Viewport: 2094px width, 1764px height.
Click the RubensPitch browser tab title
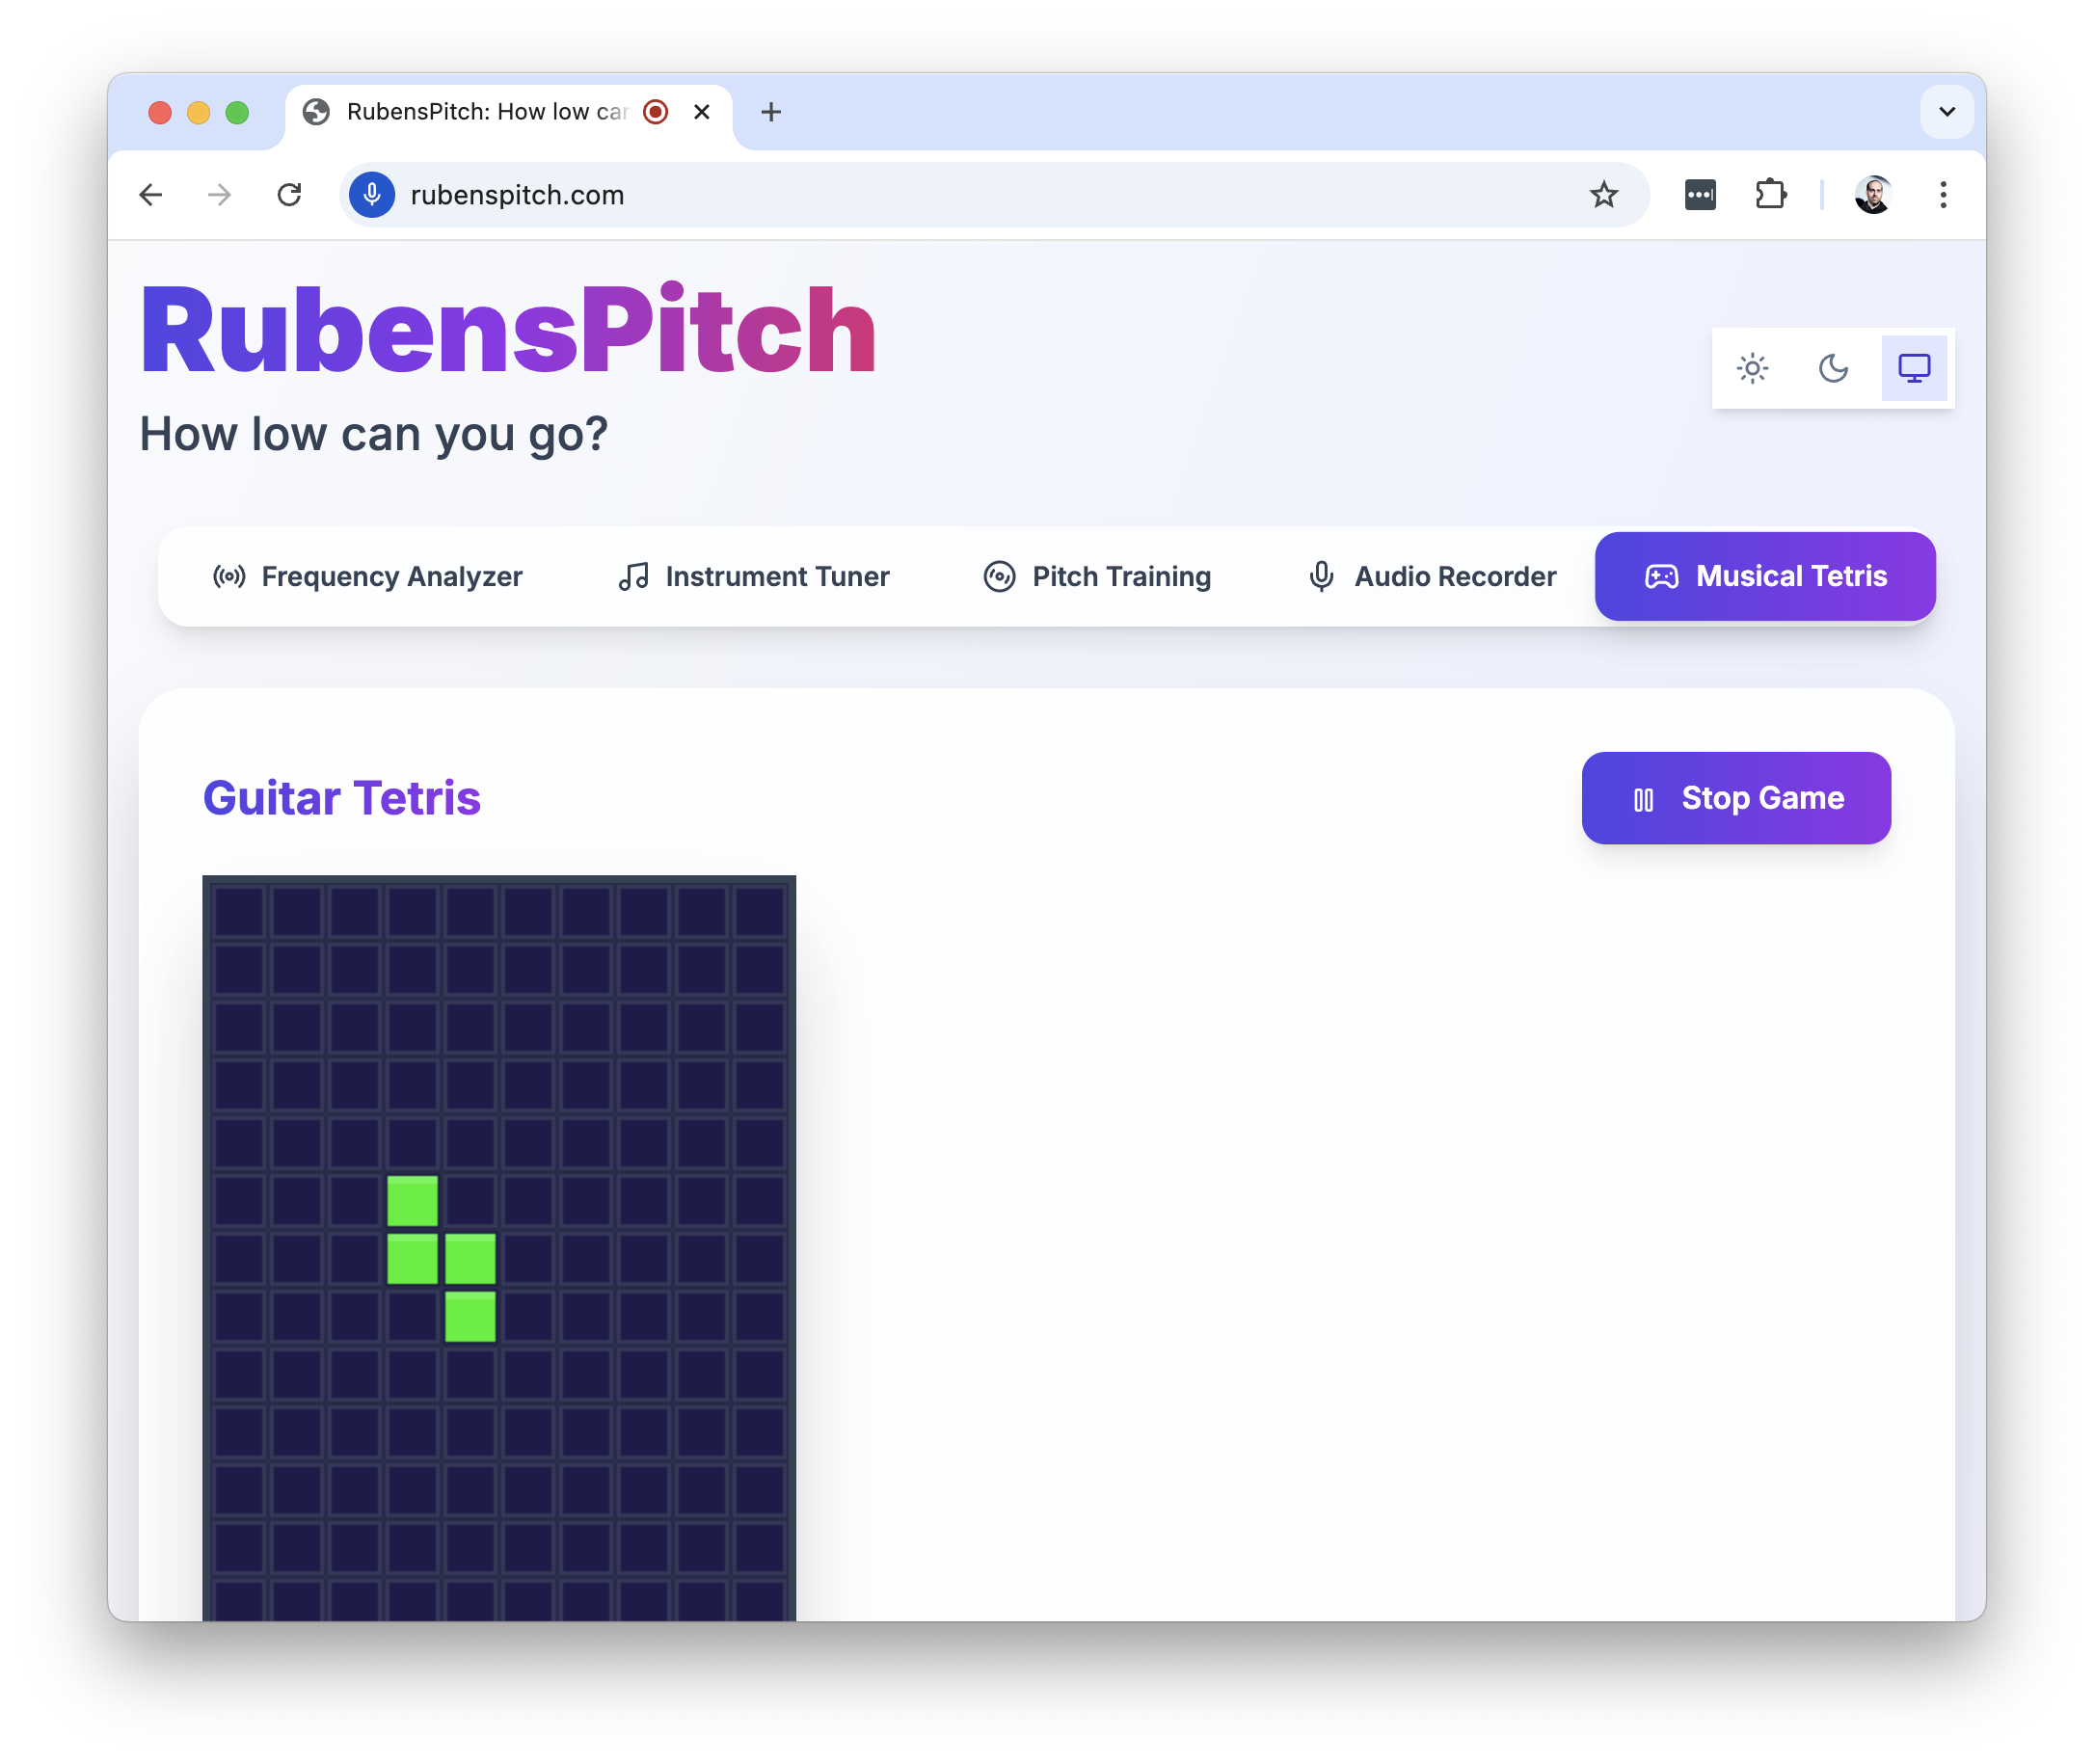pos(487,112)
